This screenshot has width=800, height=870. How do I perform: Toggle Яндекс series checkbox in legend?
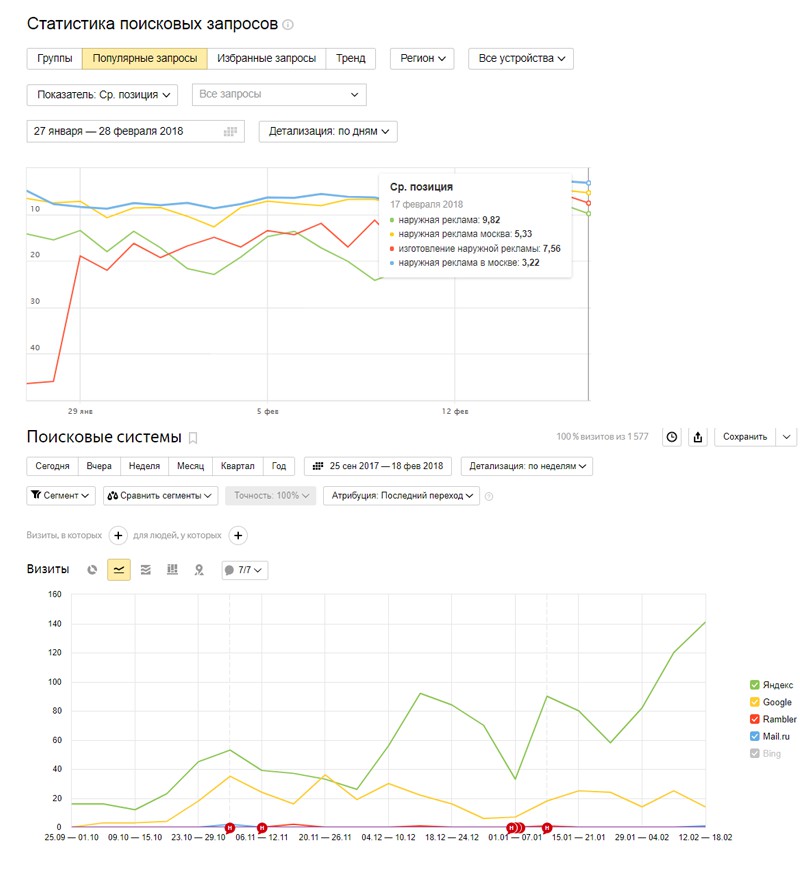click(754, 685)
